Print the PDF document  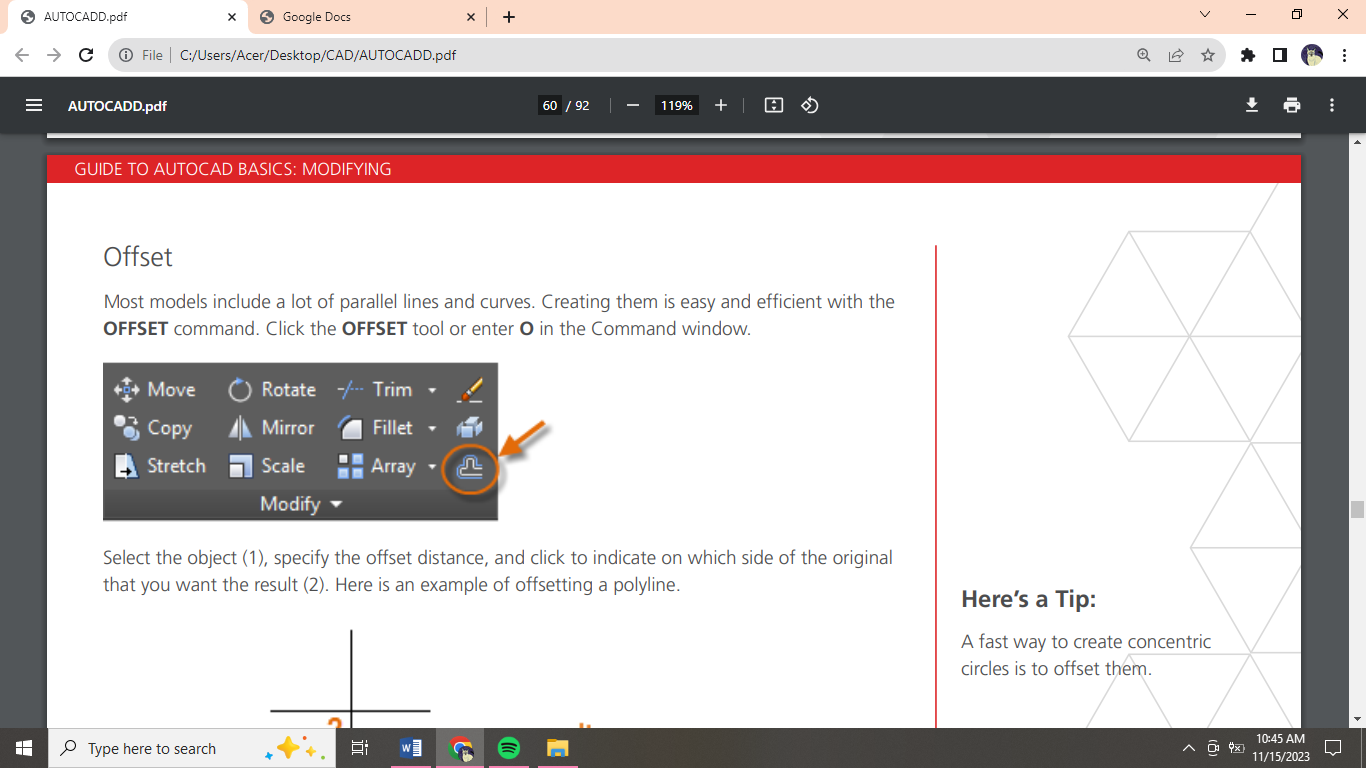1292,105
